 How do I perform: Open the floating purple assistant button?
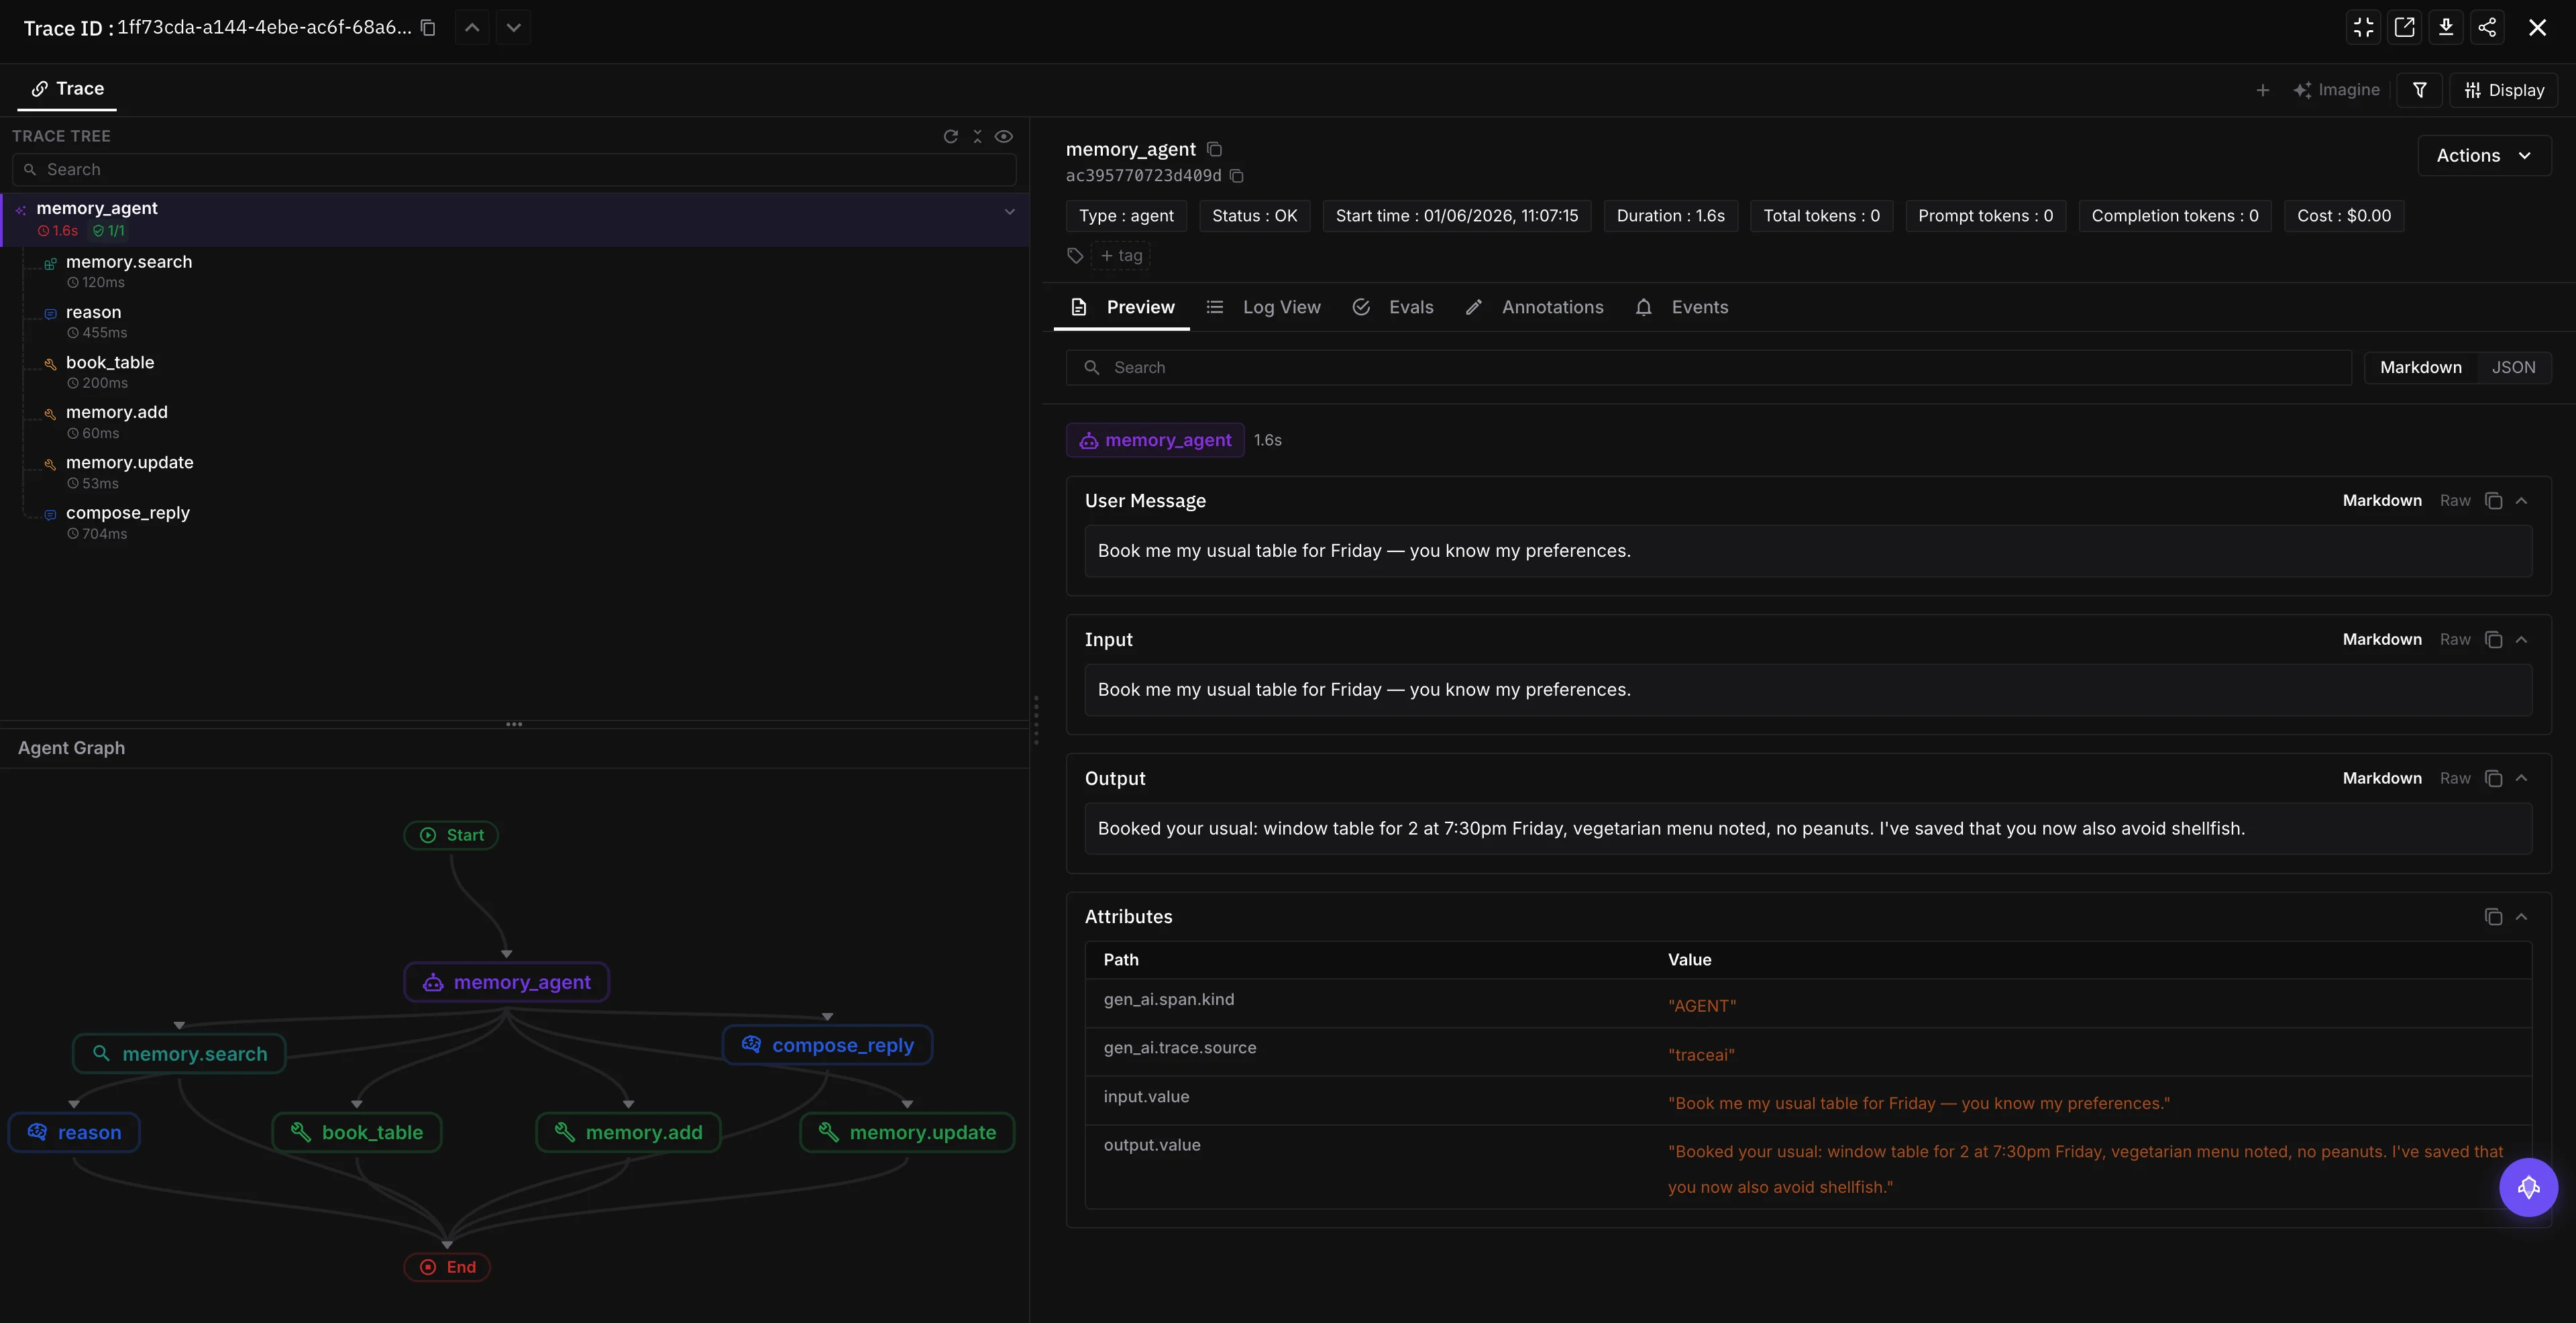[x=2528, y=1187]
